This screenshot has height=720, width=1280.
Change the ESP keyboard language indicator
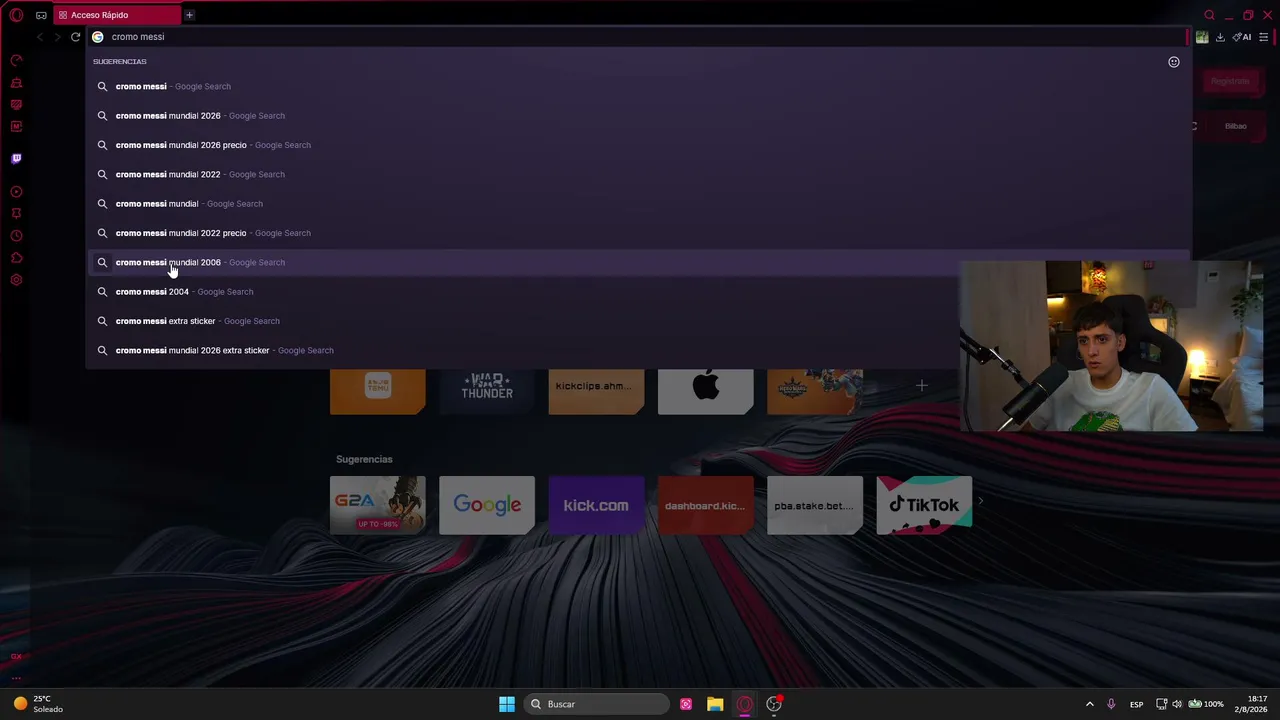[1136, 704]
